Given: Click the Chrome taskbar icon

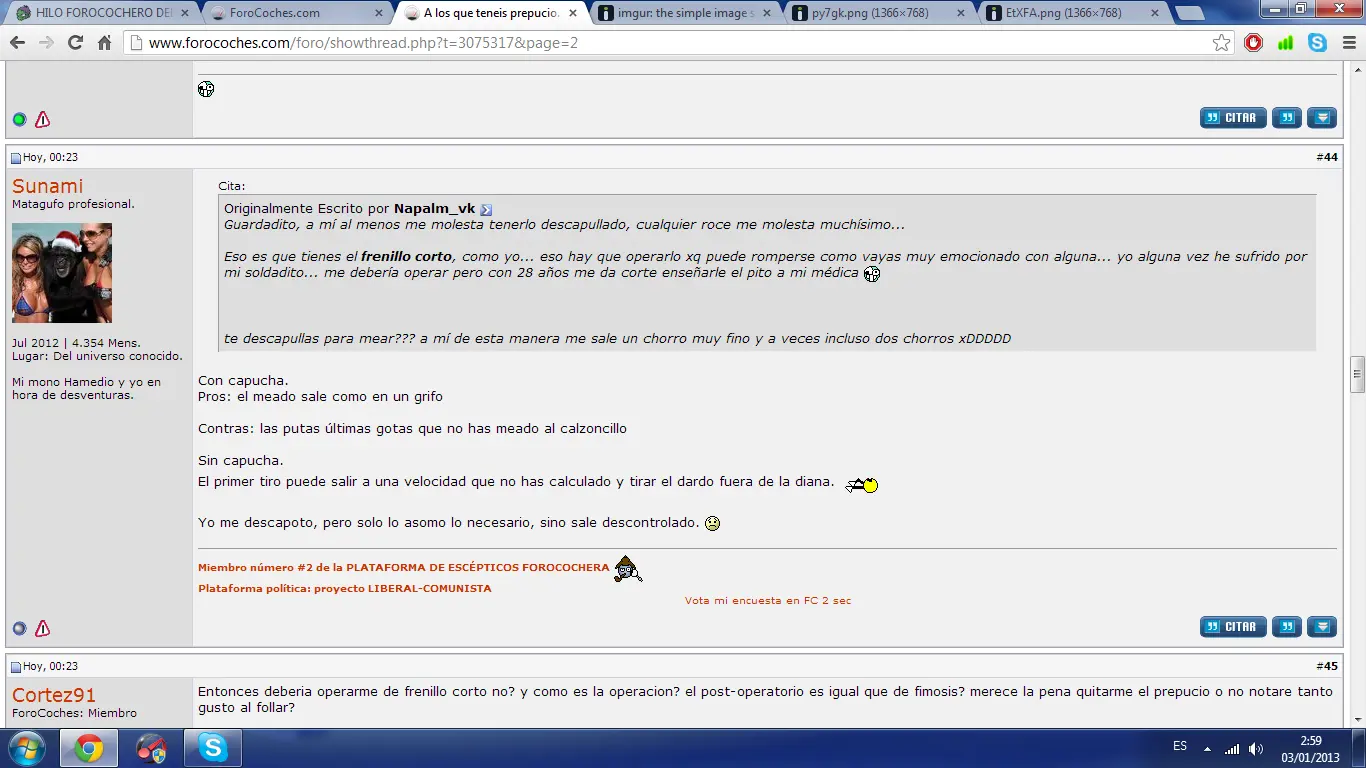Looking at the screenshot, I should coord(88,748).
